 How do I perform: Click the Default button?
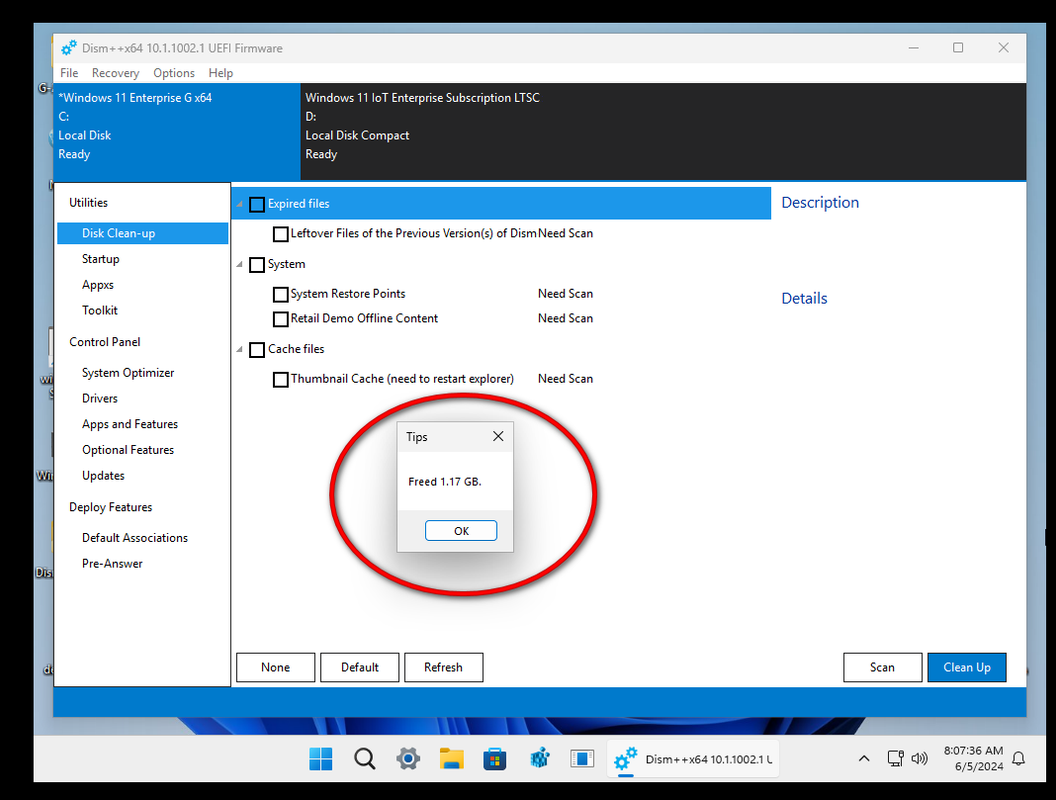(x=360, y=667)
